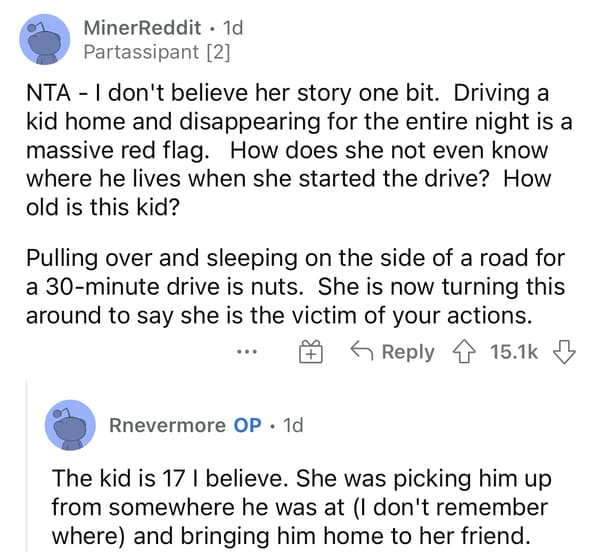Downvote MinerReddit's comment
599x552 pixels.
[x=564, y=352]
